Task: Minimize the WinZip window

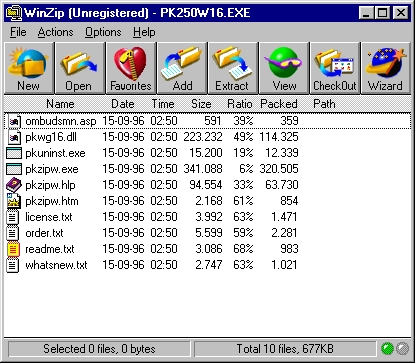Action: tap(366, 13)
